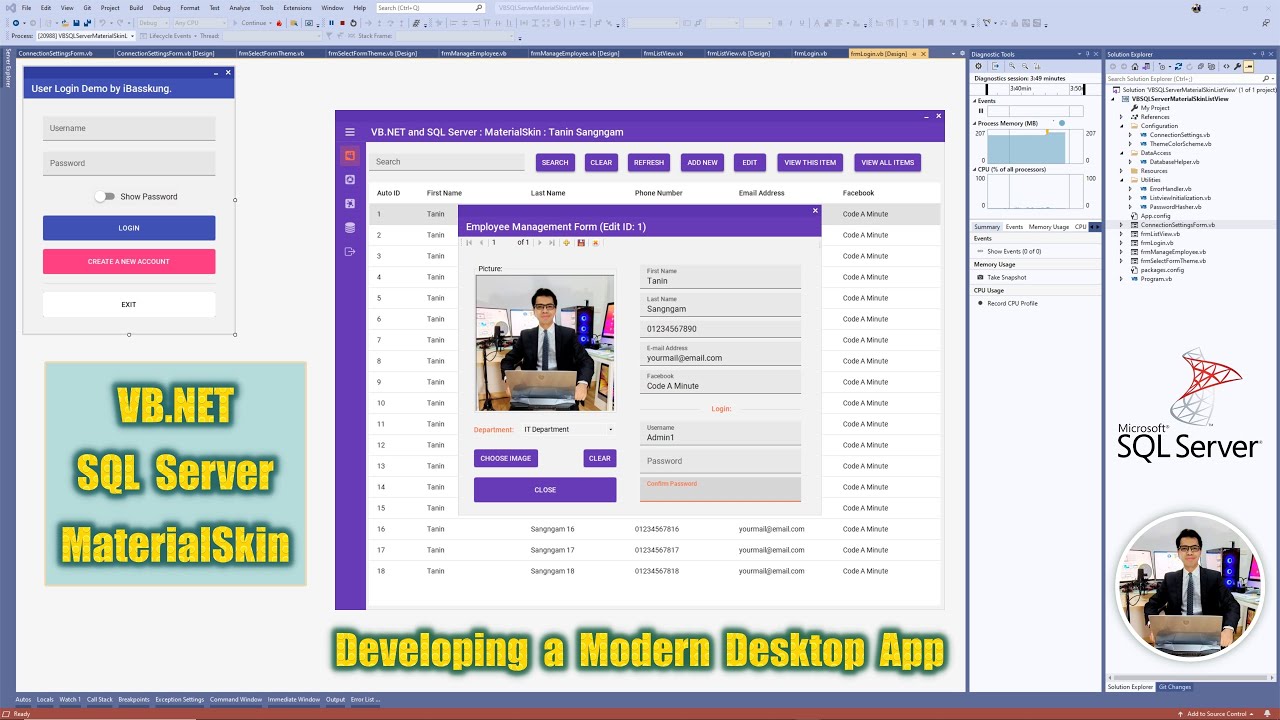Click the CREATE A NEW ACCOUNT button

tap(129, 261)
